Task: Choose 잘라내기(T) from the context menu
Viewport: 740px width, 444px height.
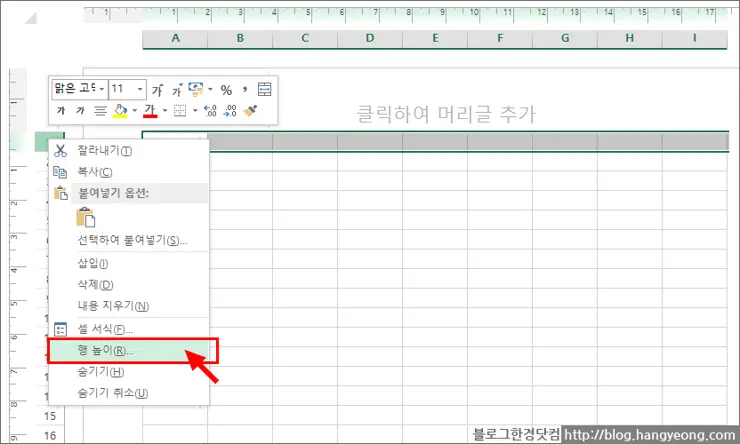Action: click(x=129, y=151)
